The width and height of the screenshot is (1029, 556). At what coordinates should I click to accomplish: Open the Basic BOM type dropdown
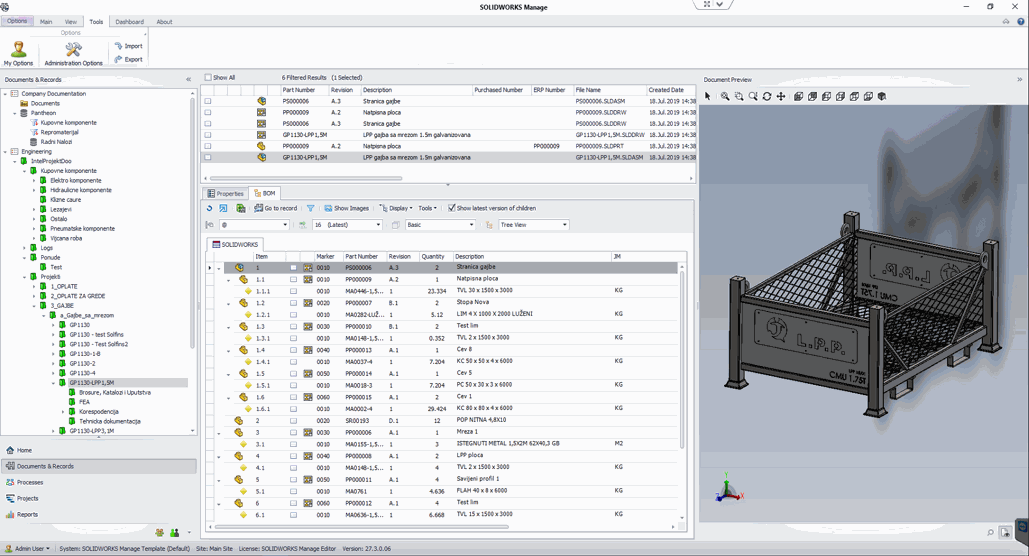pos(470,225)
